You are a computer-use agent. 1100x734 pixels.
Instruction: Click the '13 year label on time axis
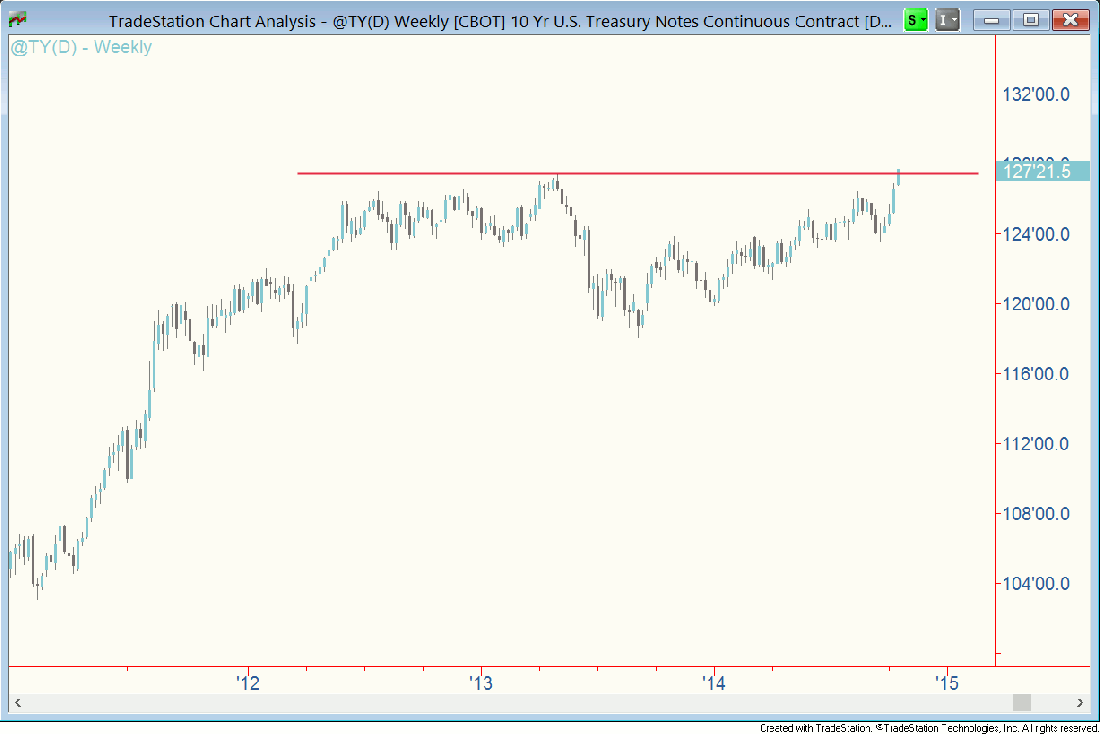[481, 683]
